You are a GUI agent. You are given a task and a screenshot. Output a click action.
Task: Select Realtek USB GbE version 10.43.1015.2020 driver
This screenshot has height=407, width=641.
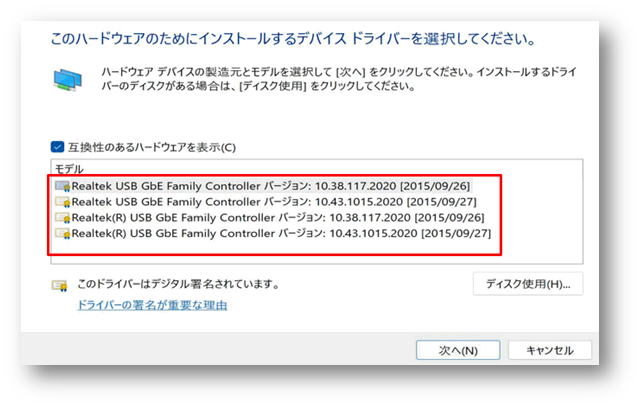[x=266, y=202]
